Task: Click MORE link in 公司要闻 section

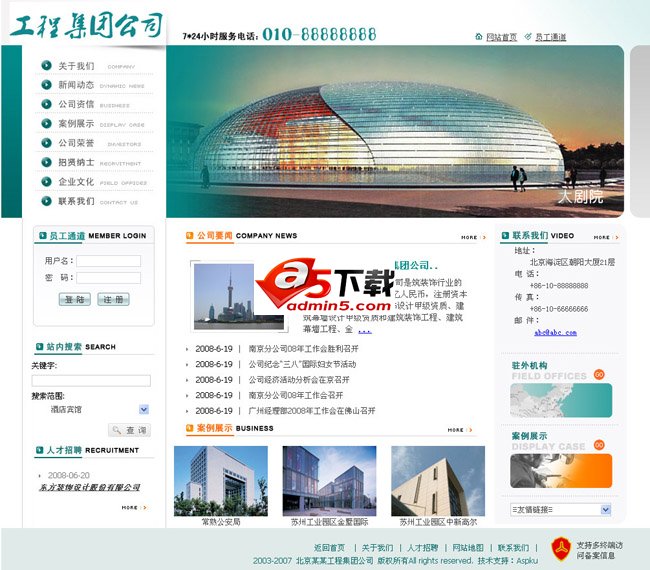Action: tap(473, 238)
